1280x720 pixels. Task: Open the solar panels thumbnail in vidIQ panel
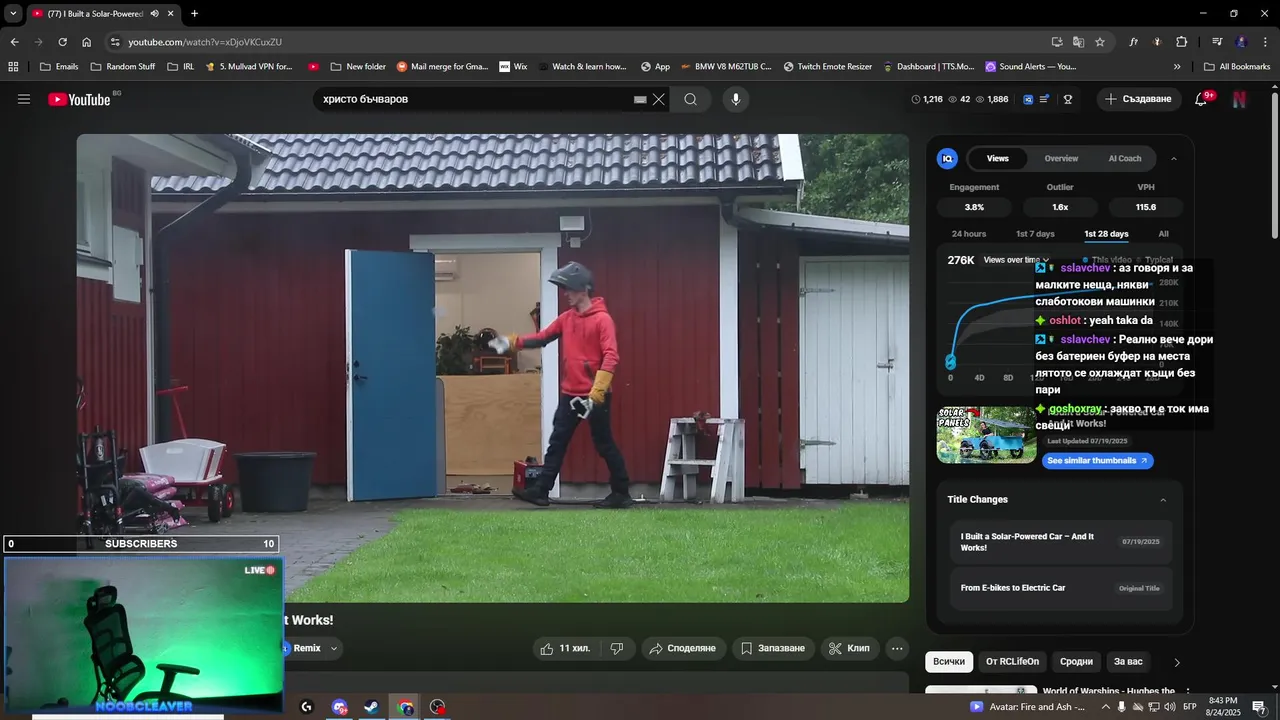pos(986,434)
